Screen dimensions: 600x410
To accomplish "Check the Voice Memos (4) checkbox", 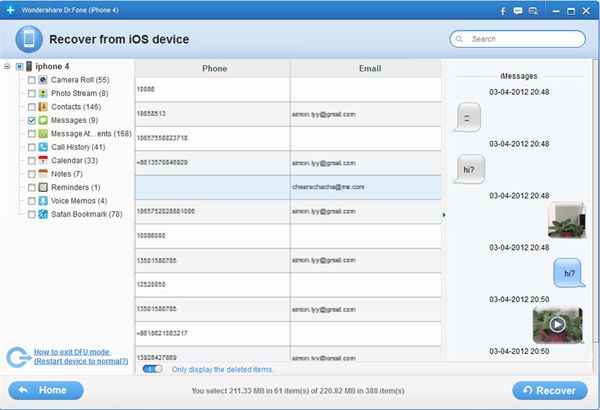I will (x=31, y=201).
